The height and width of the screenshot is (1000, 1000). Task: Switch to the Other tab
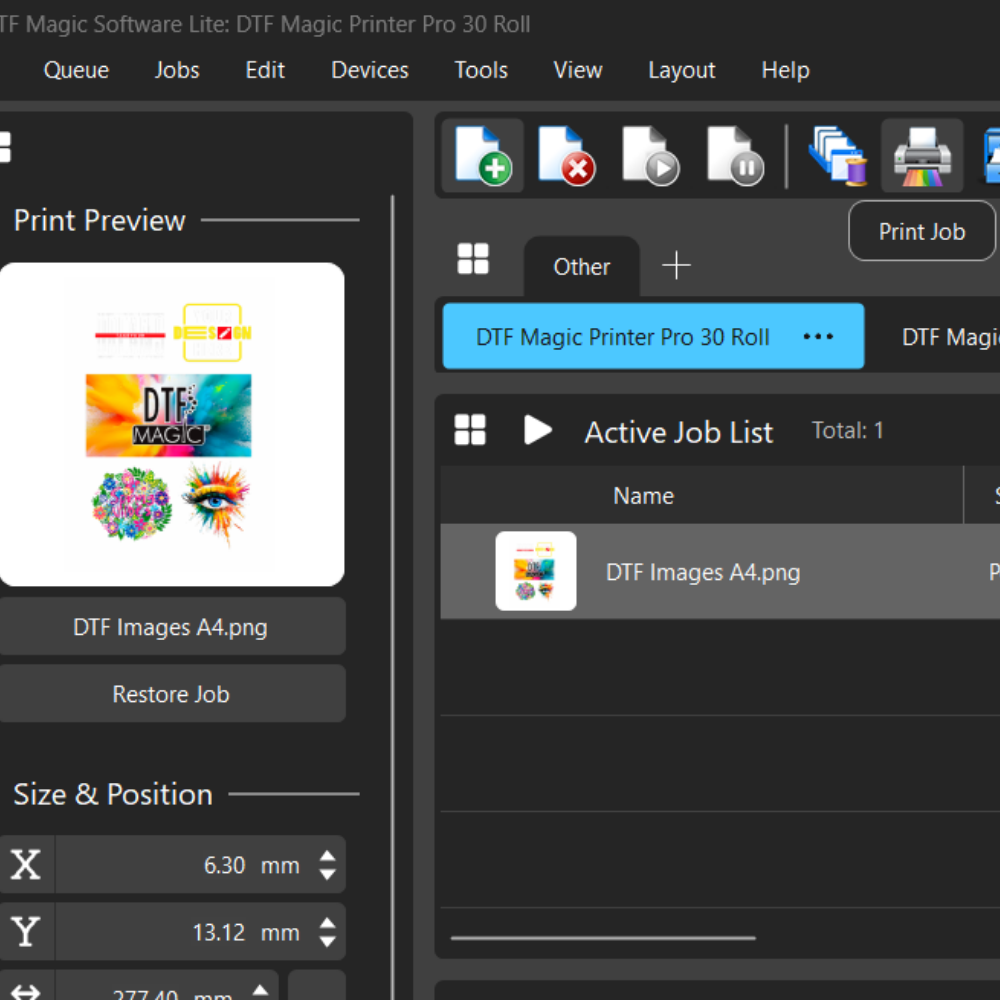(x=581, y=267)
